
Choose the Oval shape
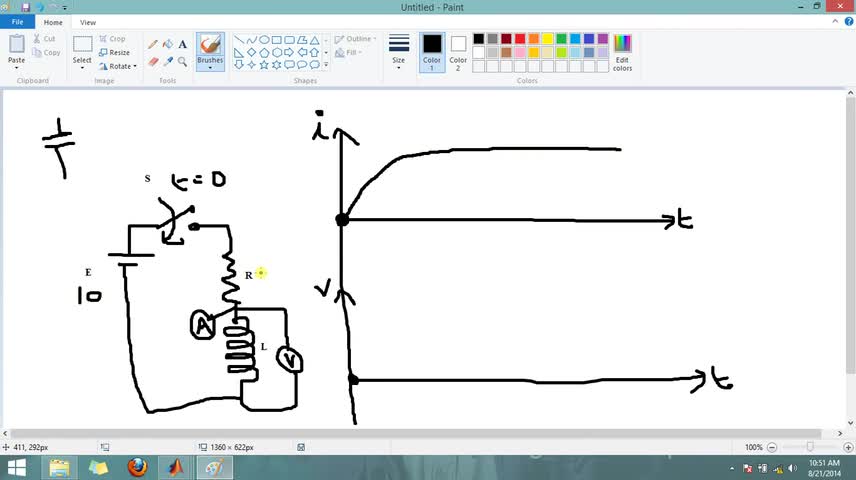point(264,40)
